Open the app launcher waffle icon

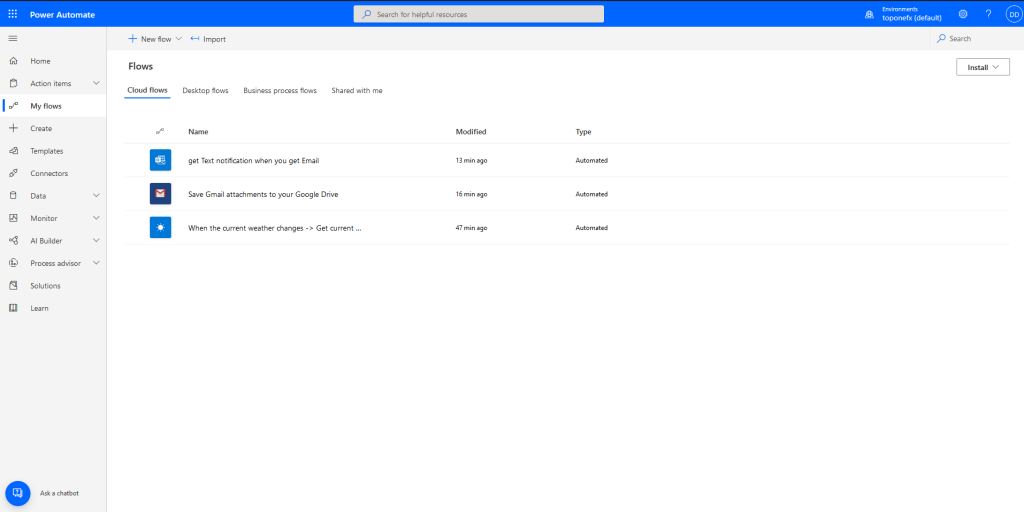pos(13,14)
